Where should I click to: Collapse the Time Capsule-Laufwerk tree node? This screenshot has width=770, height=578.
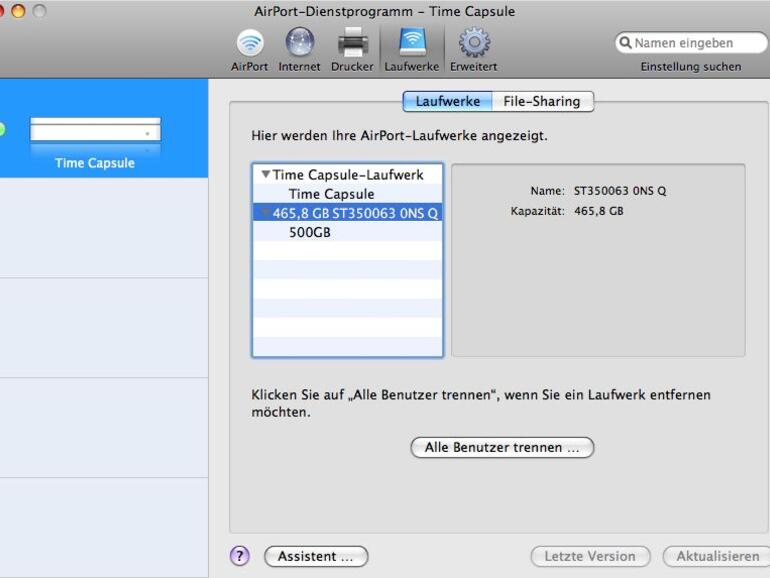click(265, 175)
